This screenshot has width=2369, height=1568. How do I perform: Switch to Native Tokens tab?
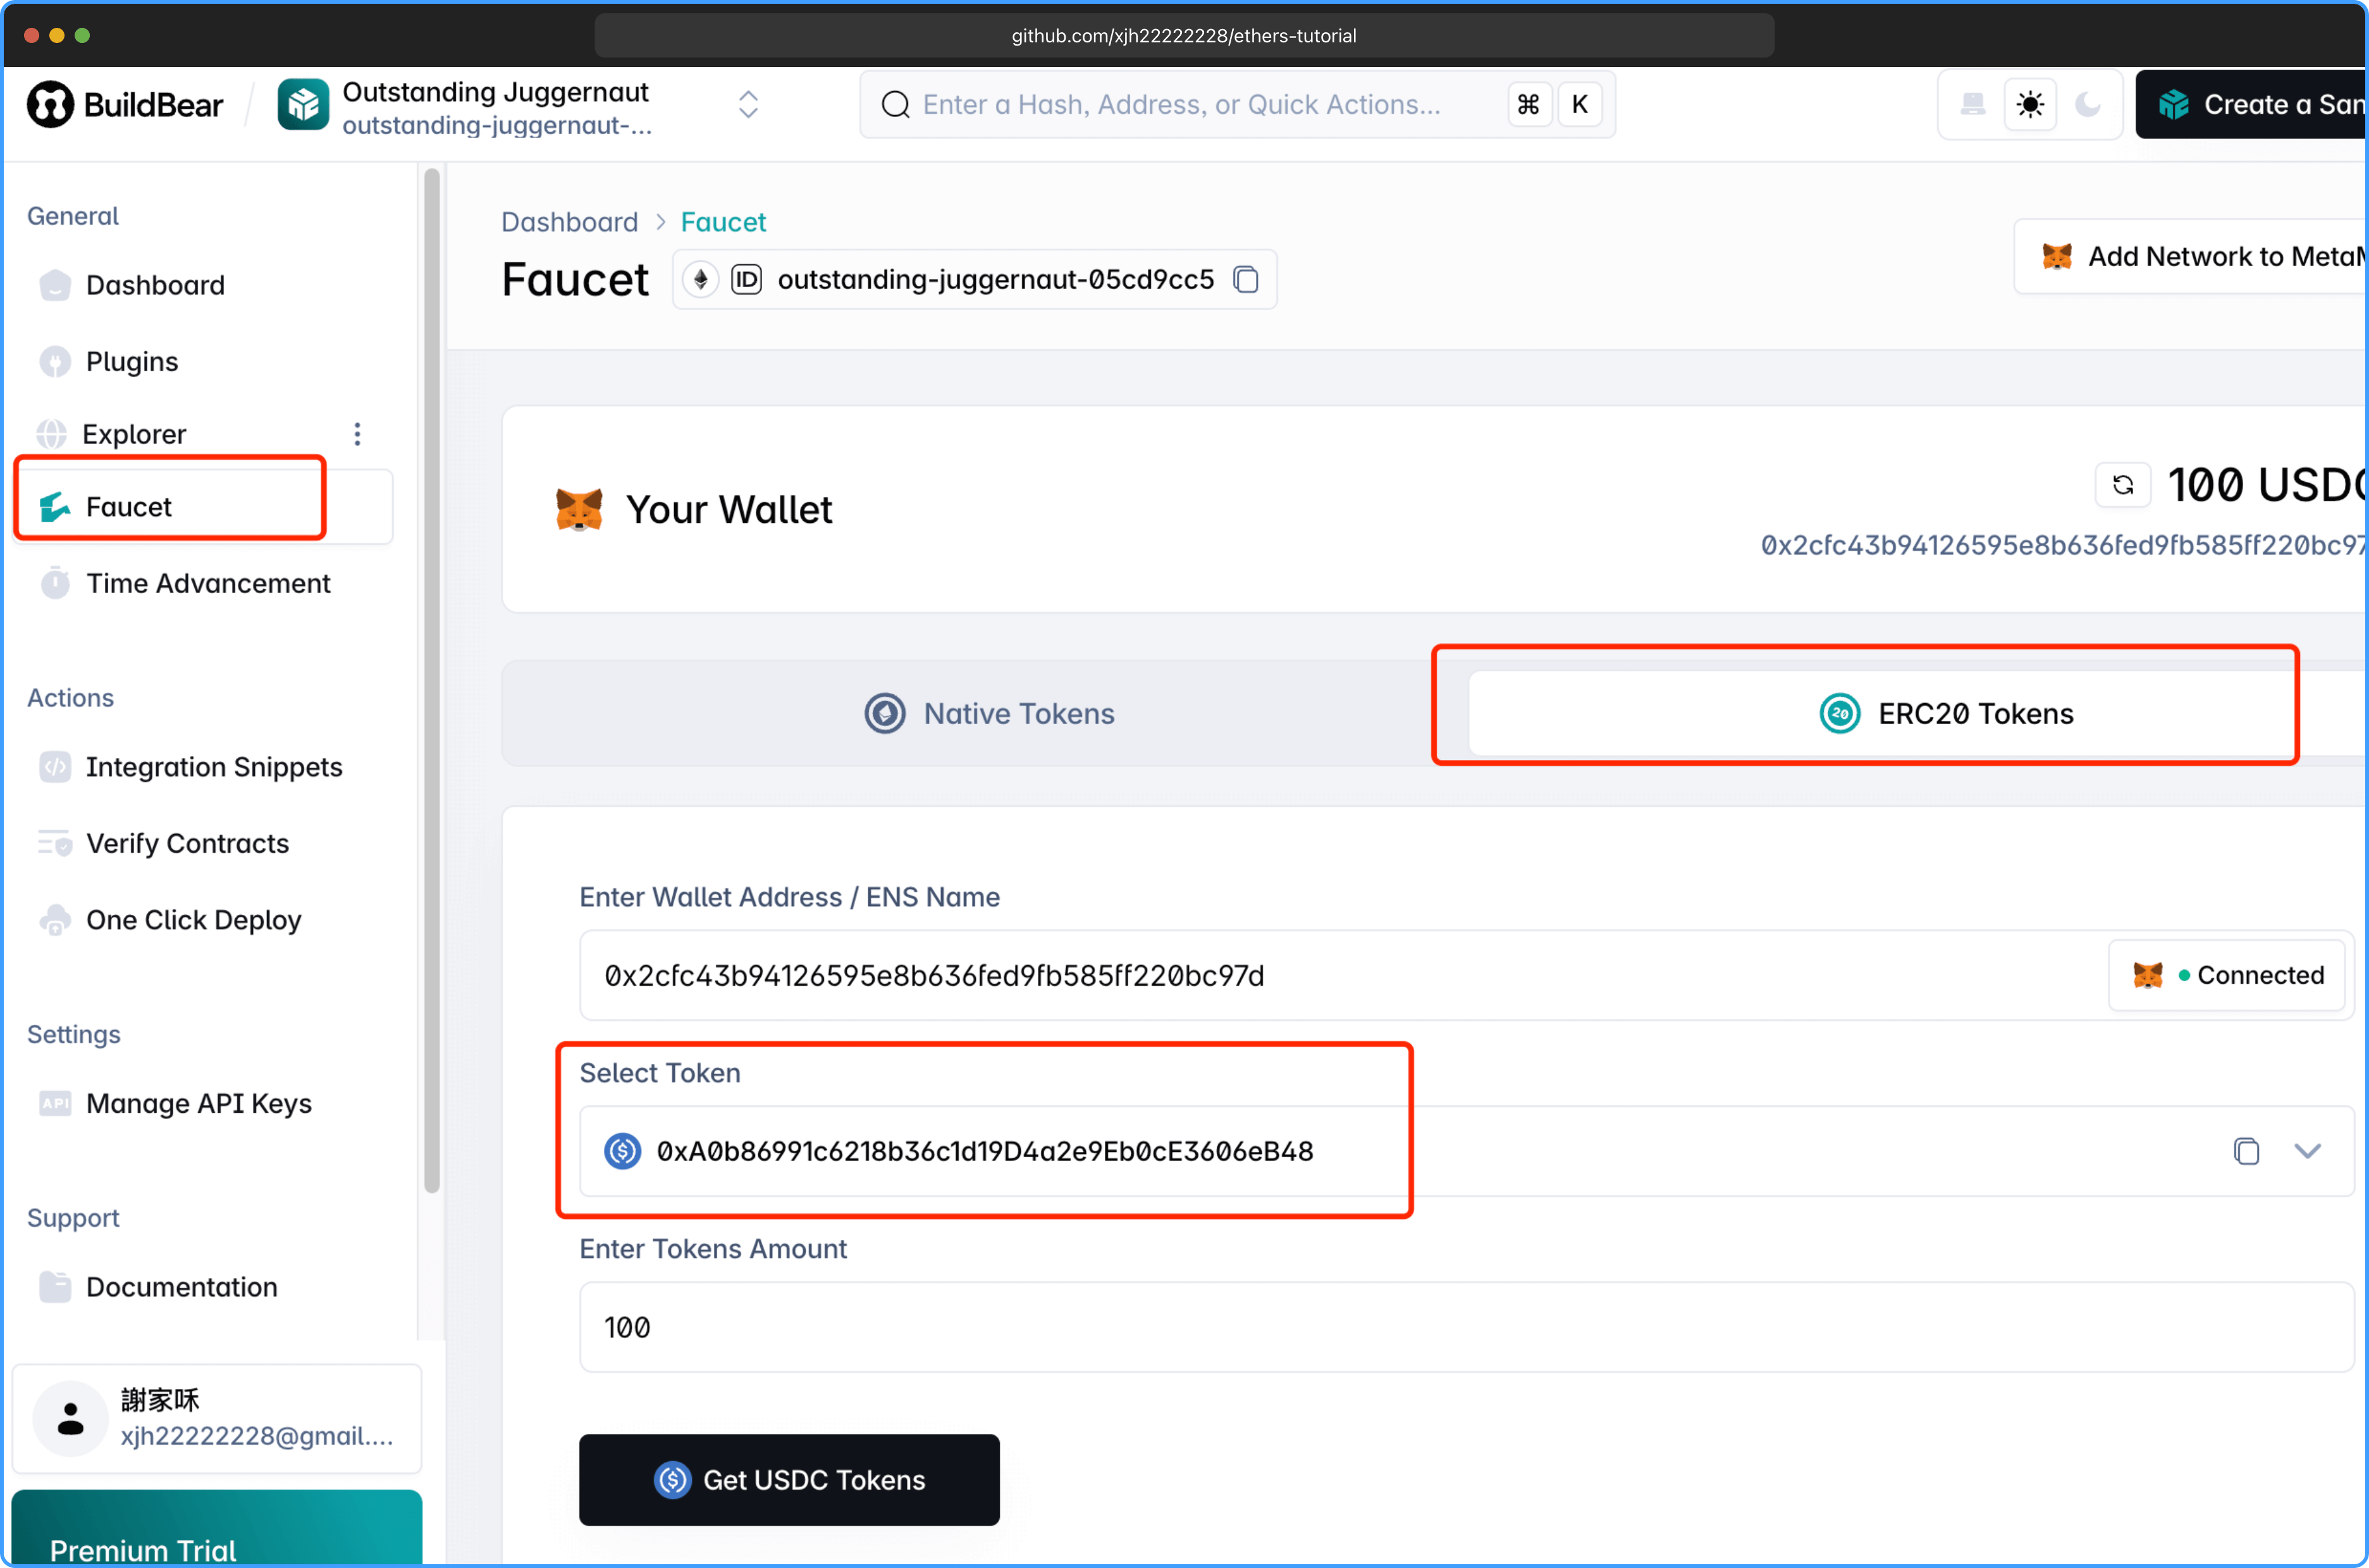pos(988,713)
